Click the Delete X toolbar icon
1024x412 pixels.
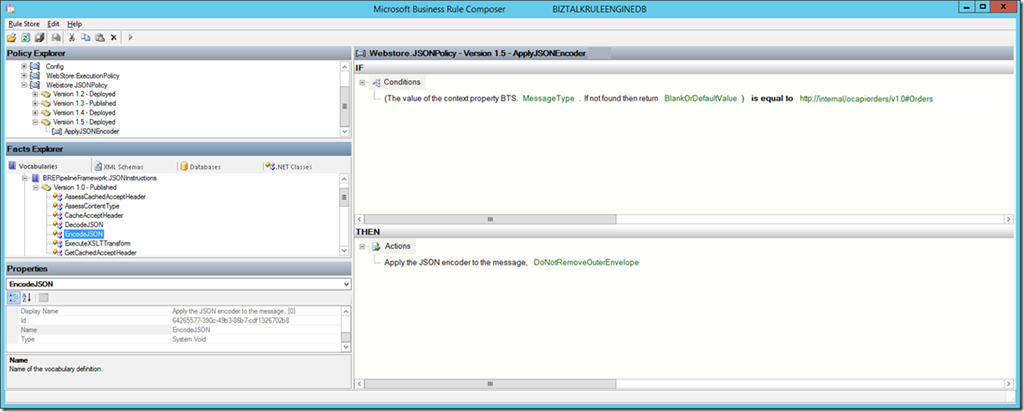pyautogui.click(x=114, y=37)
